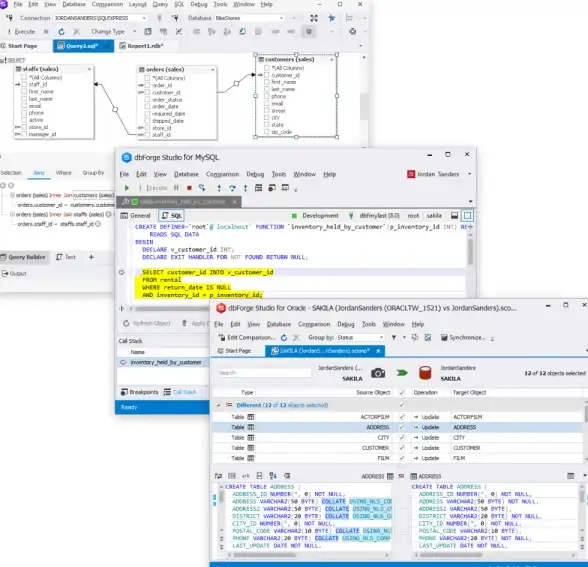Click Filter funnel icon in Oracle toolbar
The height and width of the screenshot is (567, 588).
tap(394, 338)
